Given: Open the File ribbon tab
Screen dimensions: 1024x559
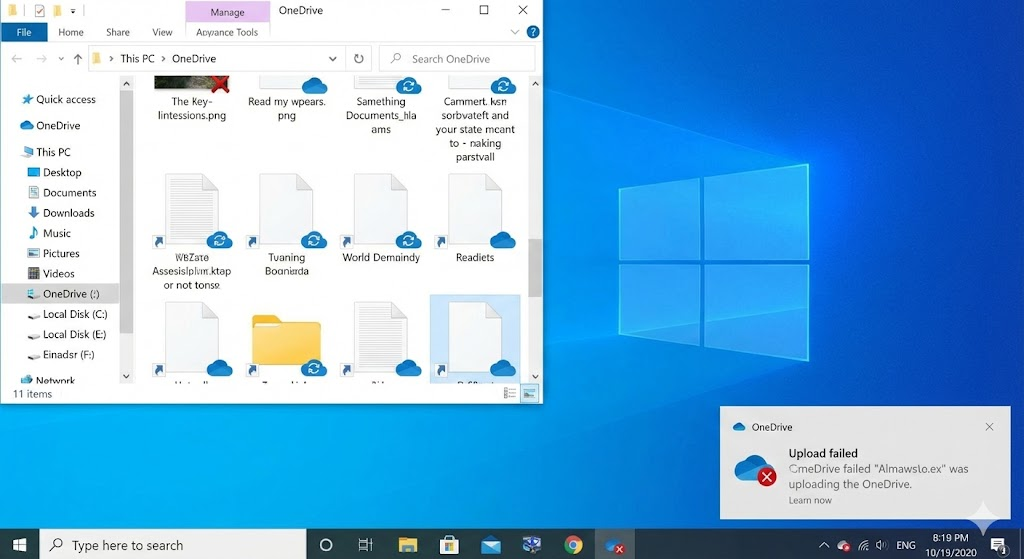Looking at the screenshot, I should click(24, 32).
